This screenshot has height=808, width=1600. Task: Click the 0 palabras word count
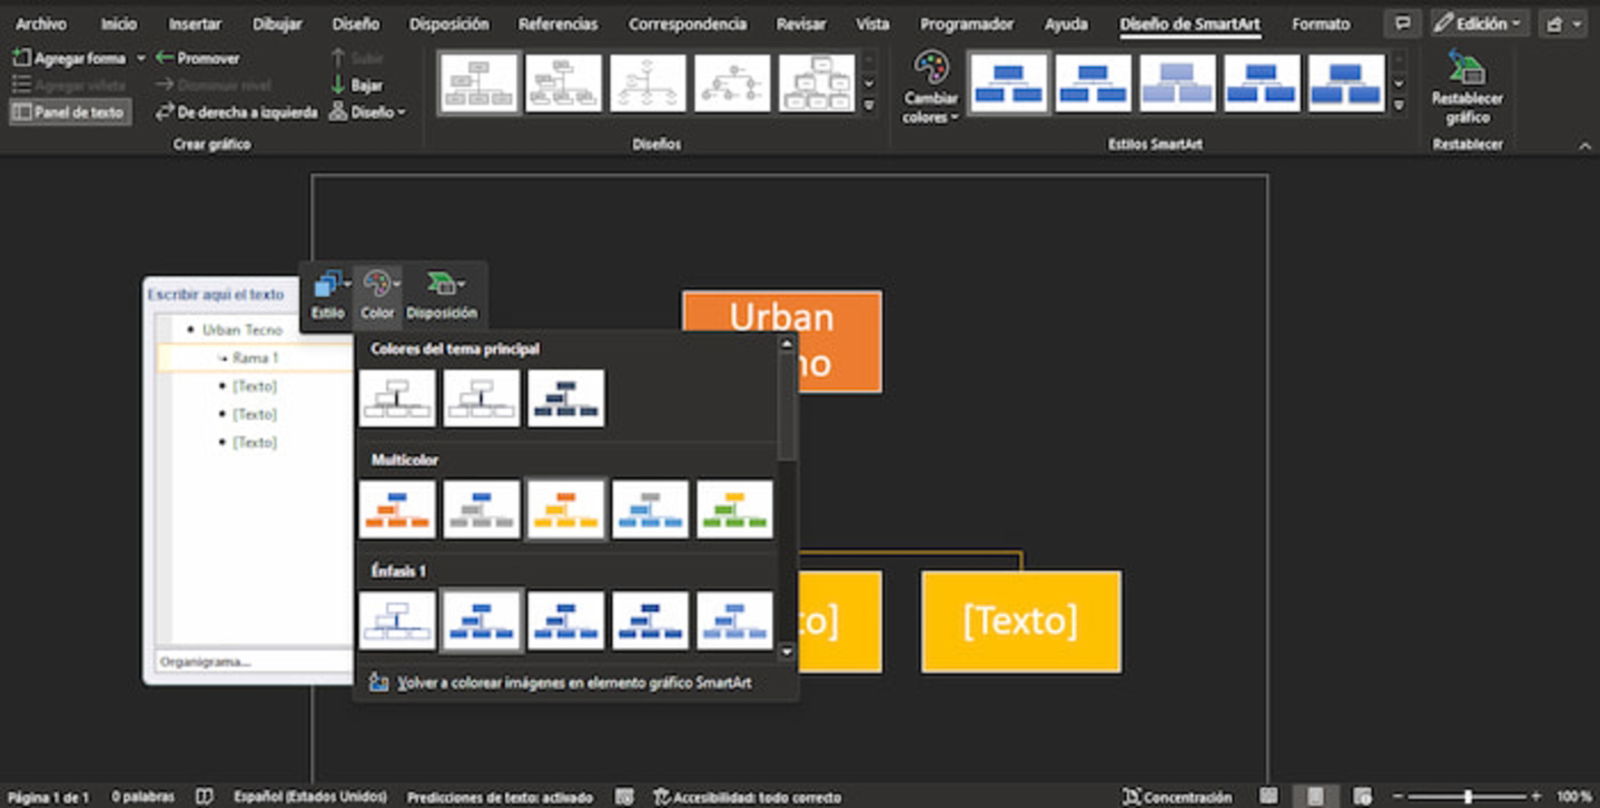(x=143, y=797)
